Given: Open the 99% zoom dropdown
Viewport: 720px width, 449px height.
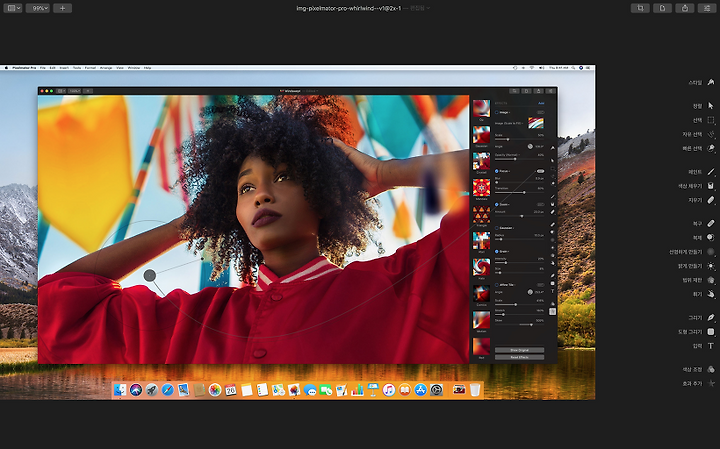Looking at the screenshot, I should pyautogui.click(x=38, y=8).
